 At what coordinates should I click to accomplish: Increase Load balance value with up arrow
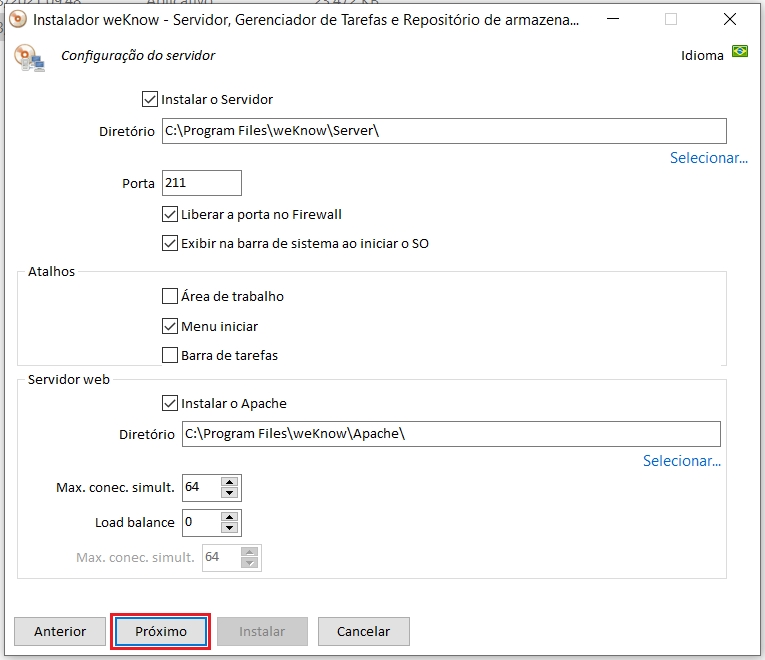tap(230, 517)
